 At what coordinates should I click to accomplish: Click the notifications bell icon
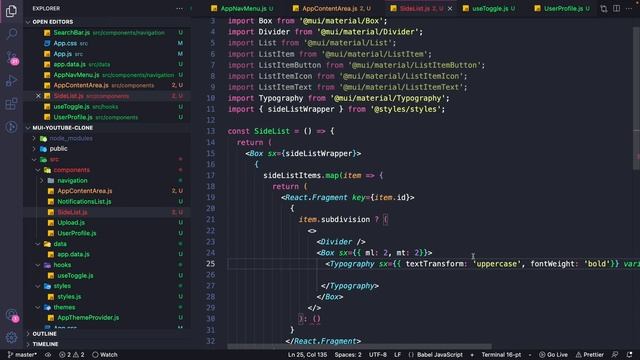pyautogui.click(x=629, y=355)
